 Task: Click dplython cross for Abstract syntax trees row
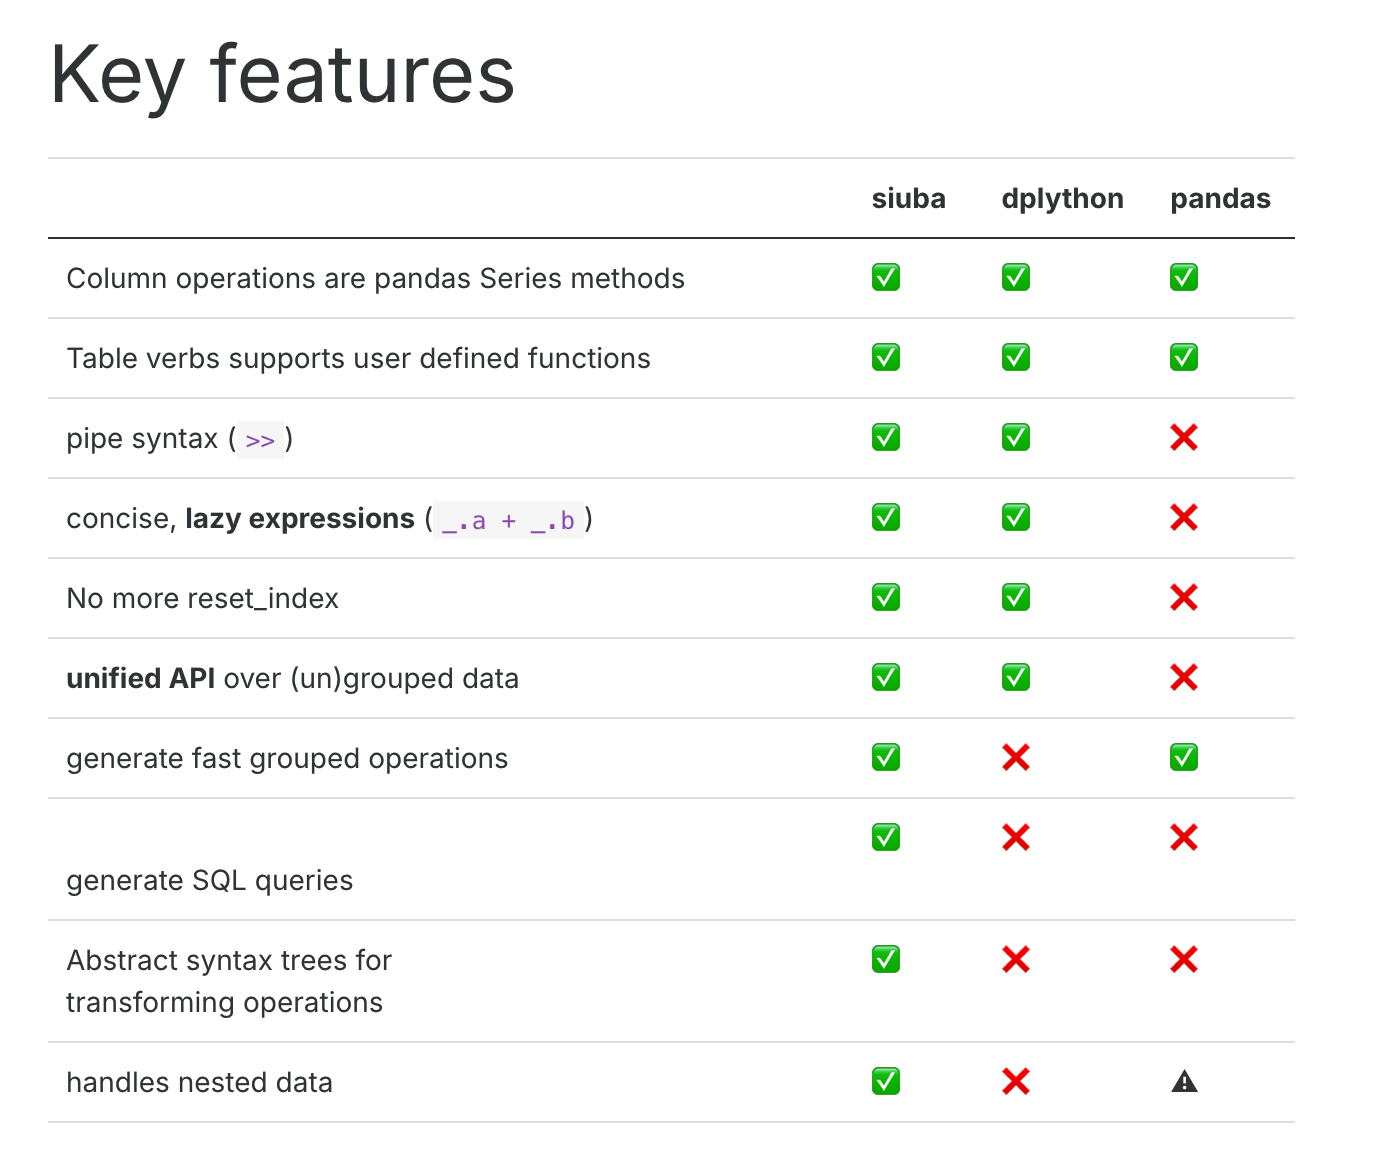coord(1015,960)
